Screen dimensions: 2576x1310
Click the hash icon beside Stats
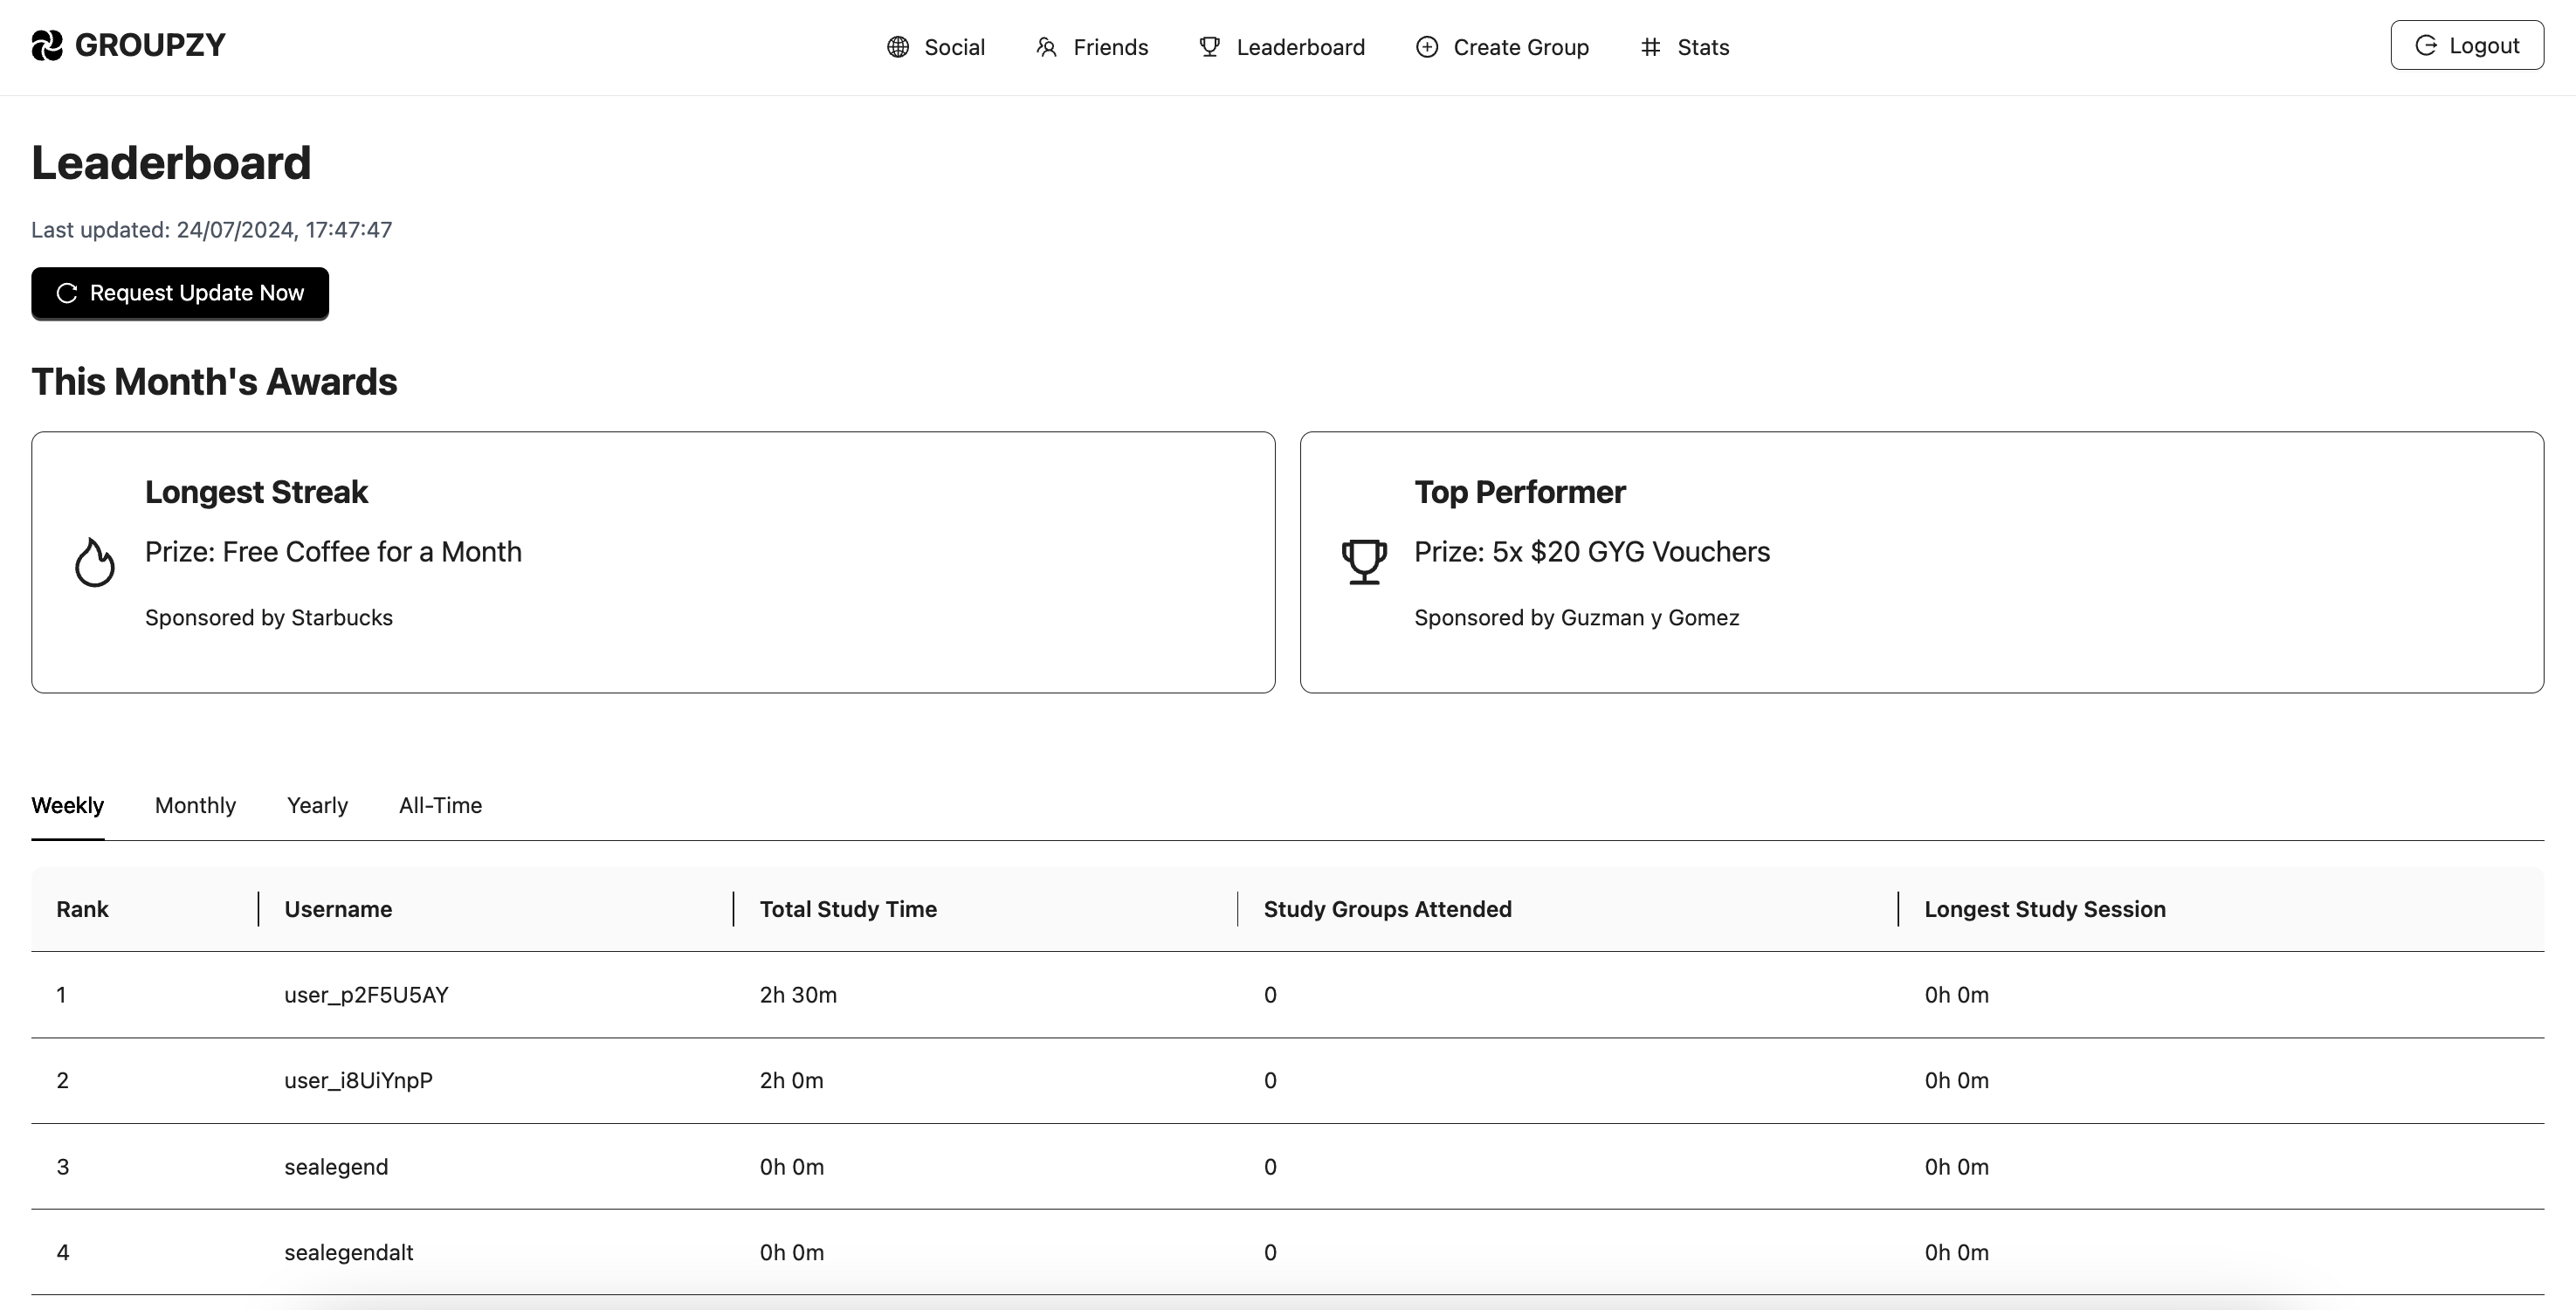pos(1650,47)
